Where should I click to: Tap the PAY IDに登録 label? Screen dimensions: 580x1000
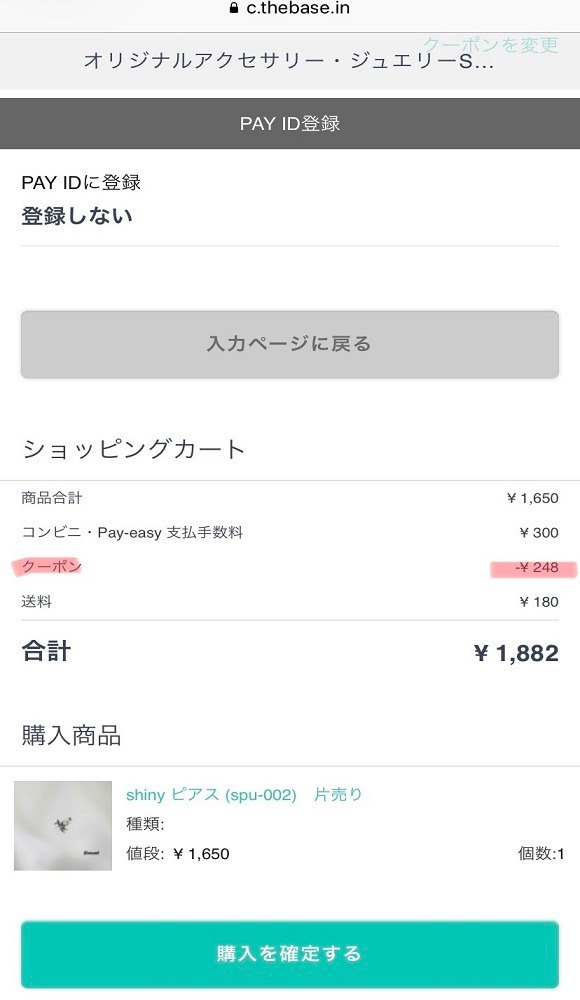(81, 183)
